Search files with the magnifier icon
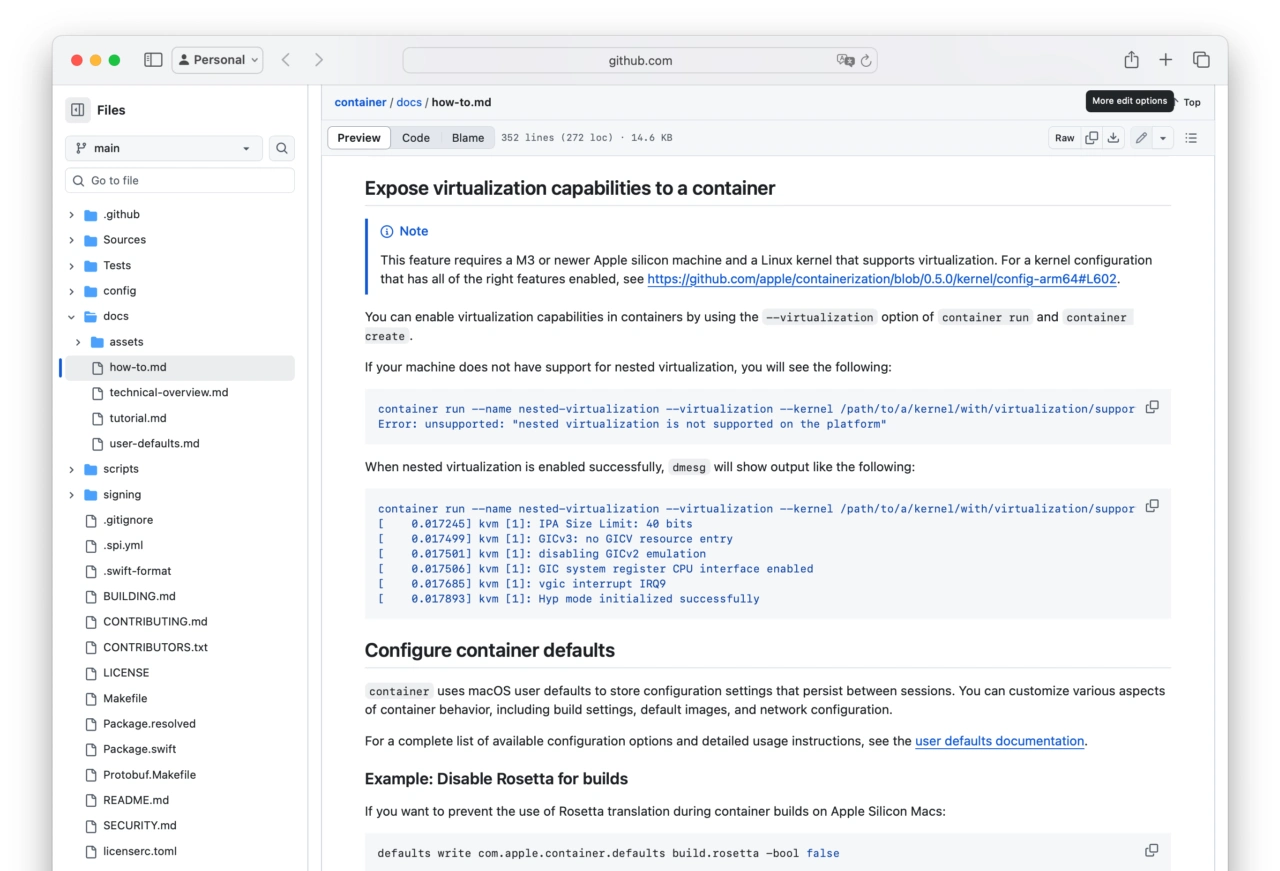1280x871 pixels. tap(281, 147)
